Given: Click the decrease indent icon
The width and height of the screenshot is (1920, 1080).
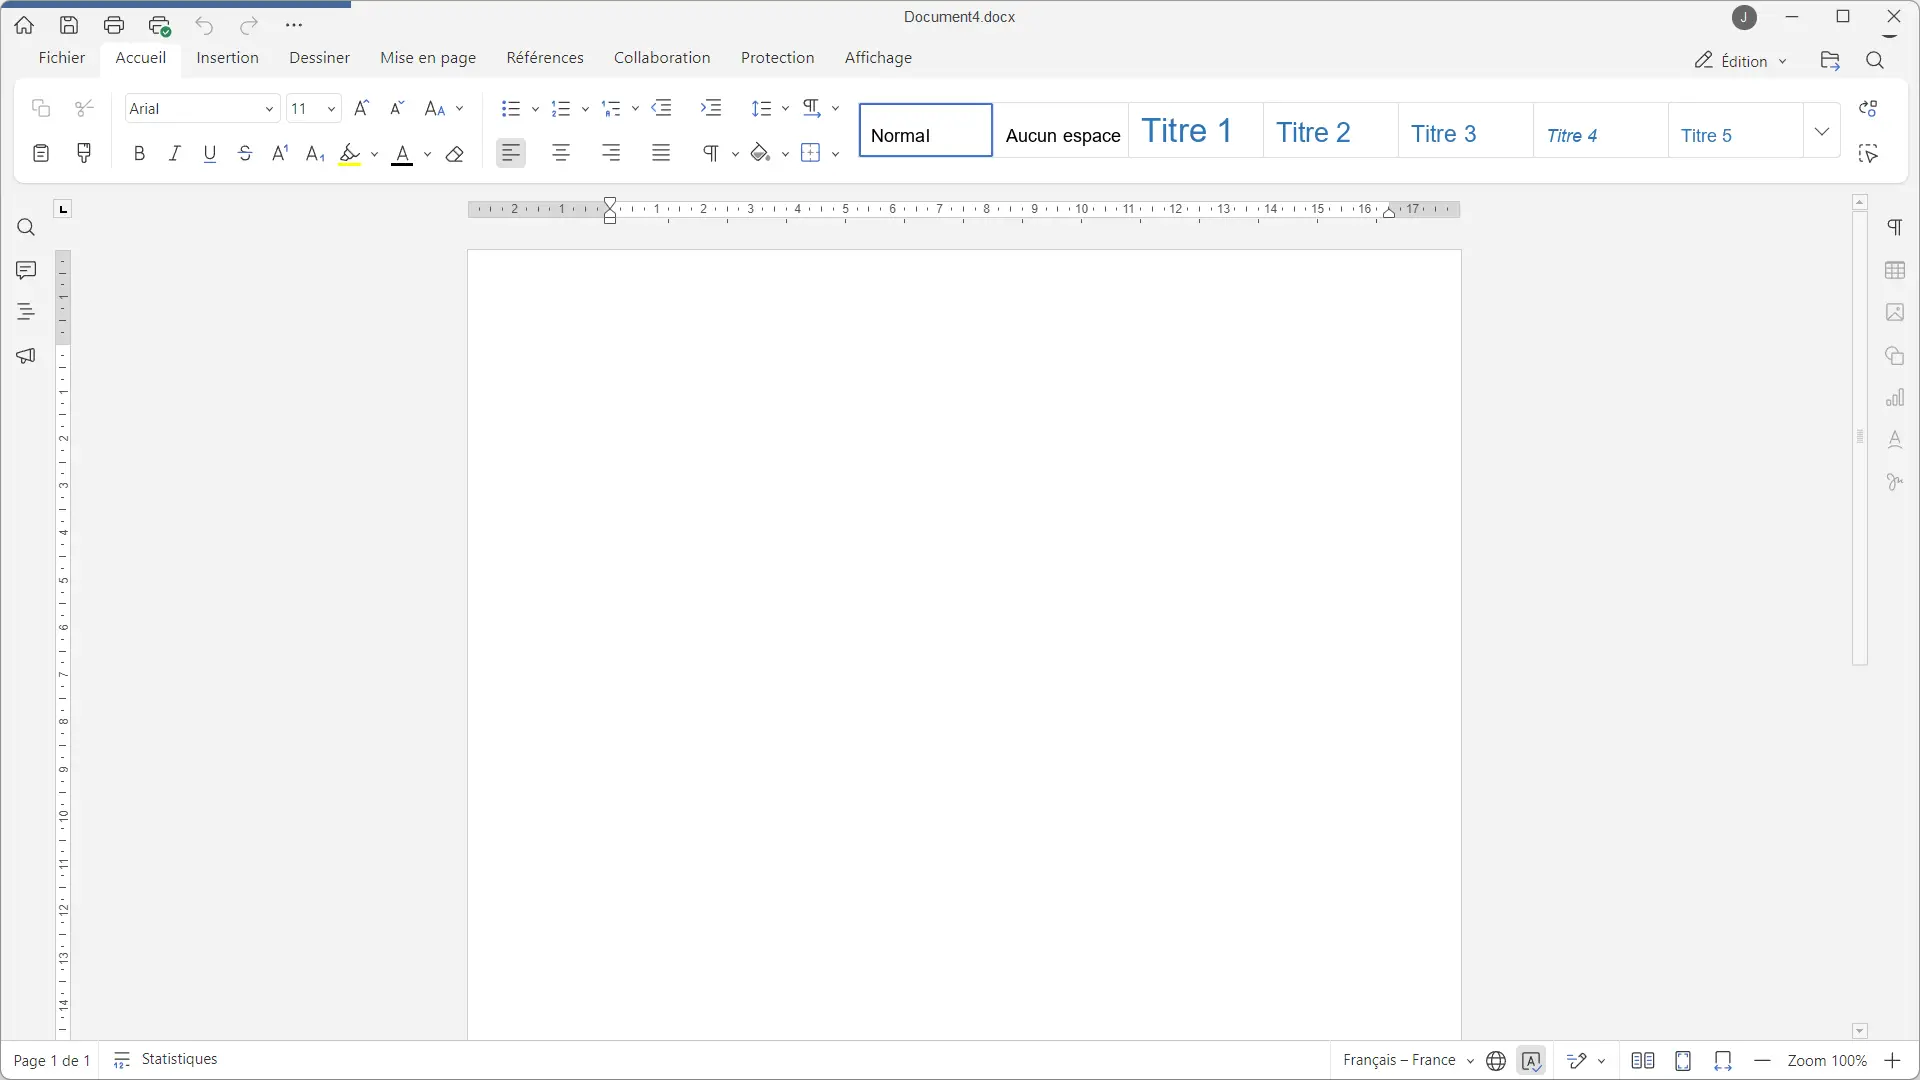Looking at the screenshot, I should [x=662, y=108].
